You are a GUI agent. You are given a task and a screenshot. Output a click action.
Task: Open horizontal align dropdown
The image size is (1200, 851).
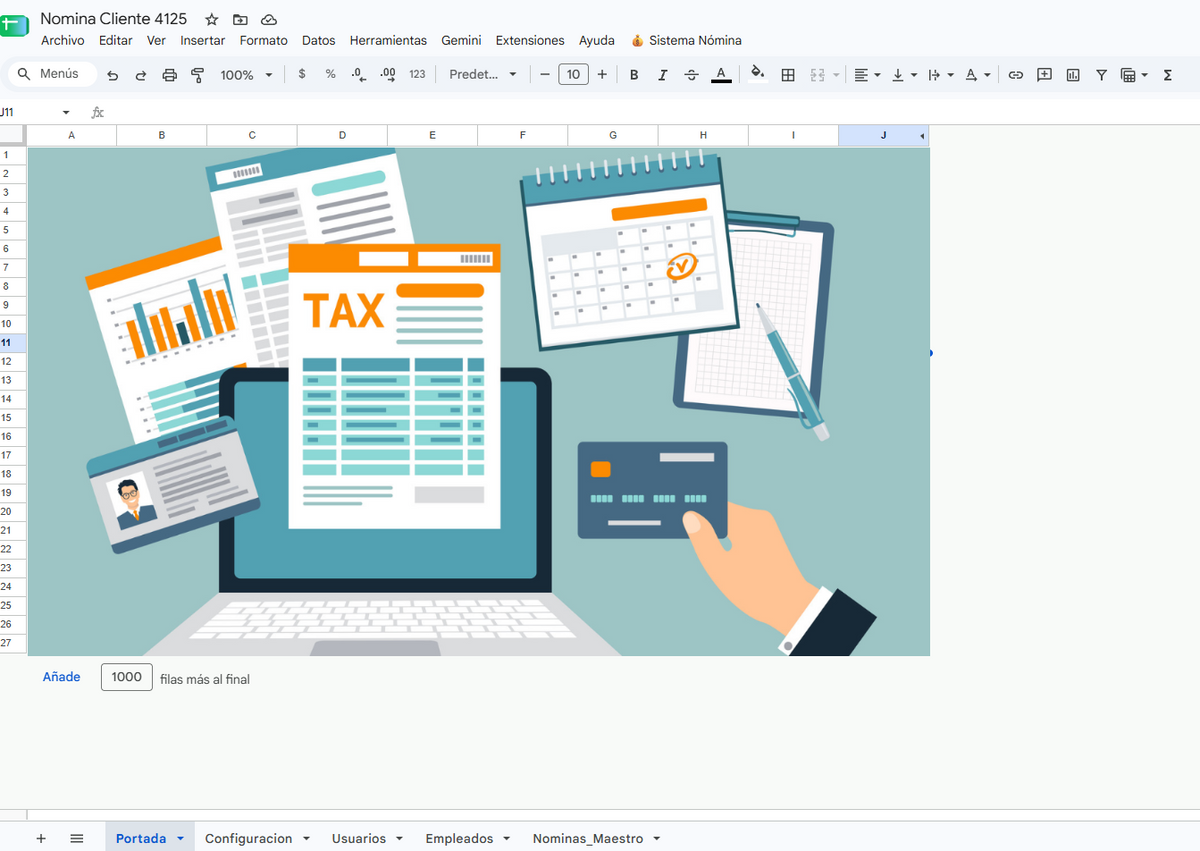coord(867,75)
